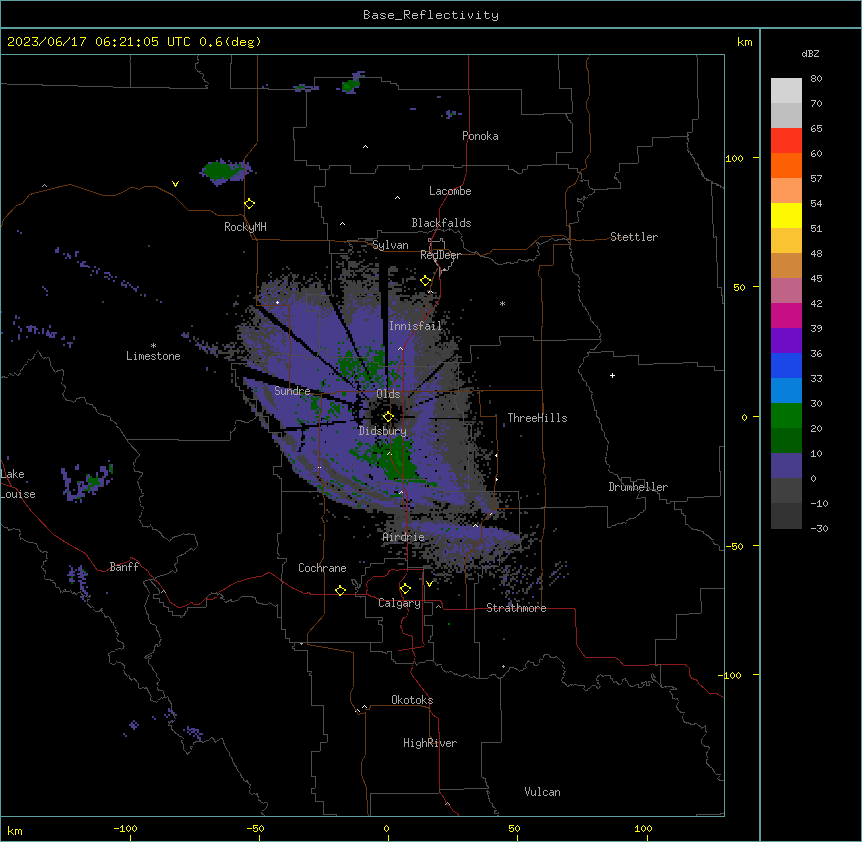Viewport: 862px width, 842px height.
Task: Click the RockyMH label
Action: (x=245, y=227)
